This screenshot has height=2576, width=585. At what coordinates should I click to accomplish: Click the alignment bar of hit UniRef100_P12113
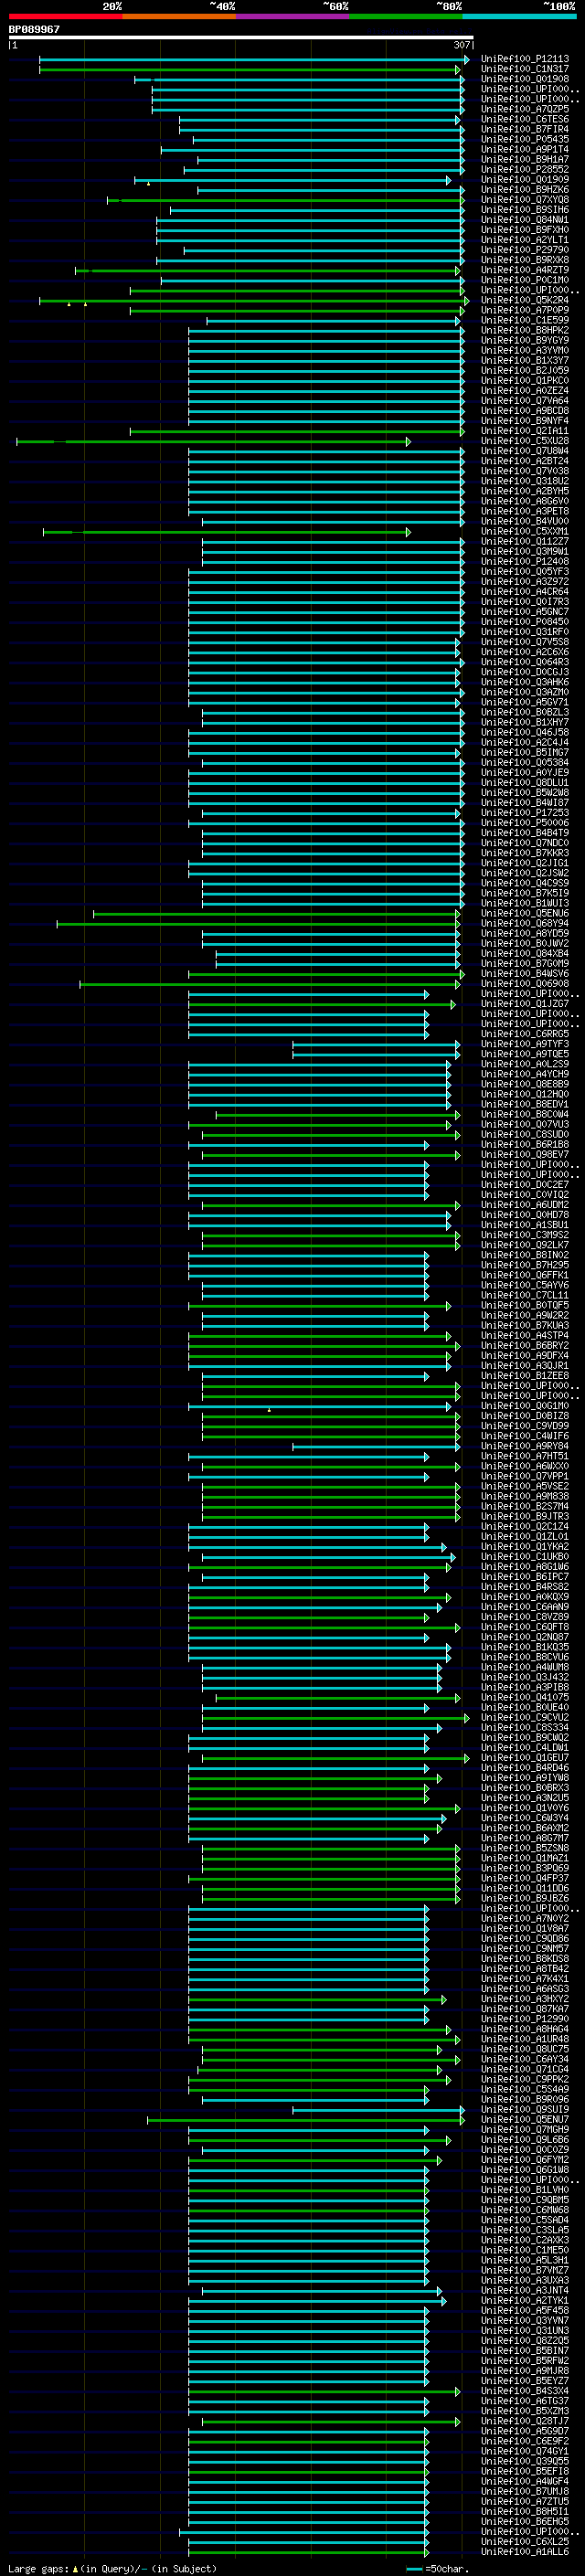254,60
